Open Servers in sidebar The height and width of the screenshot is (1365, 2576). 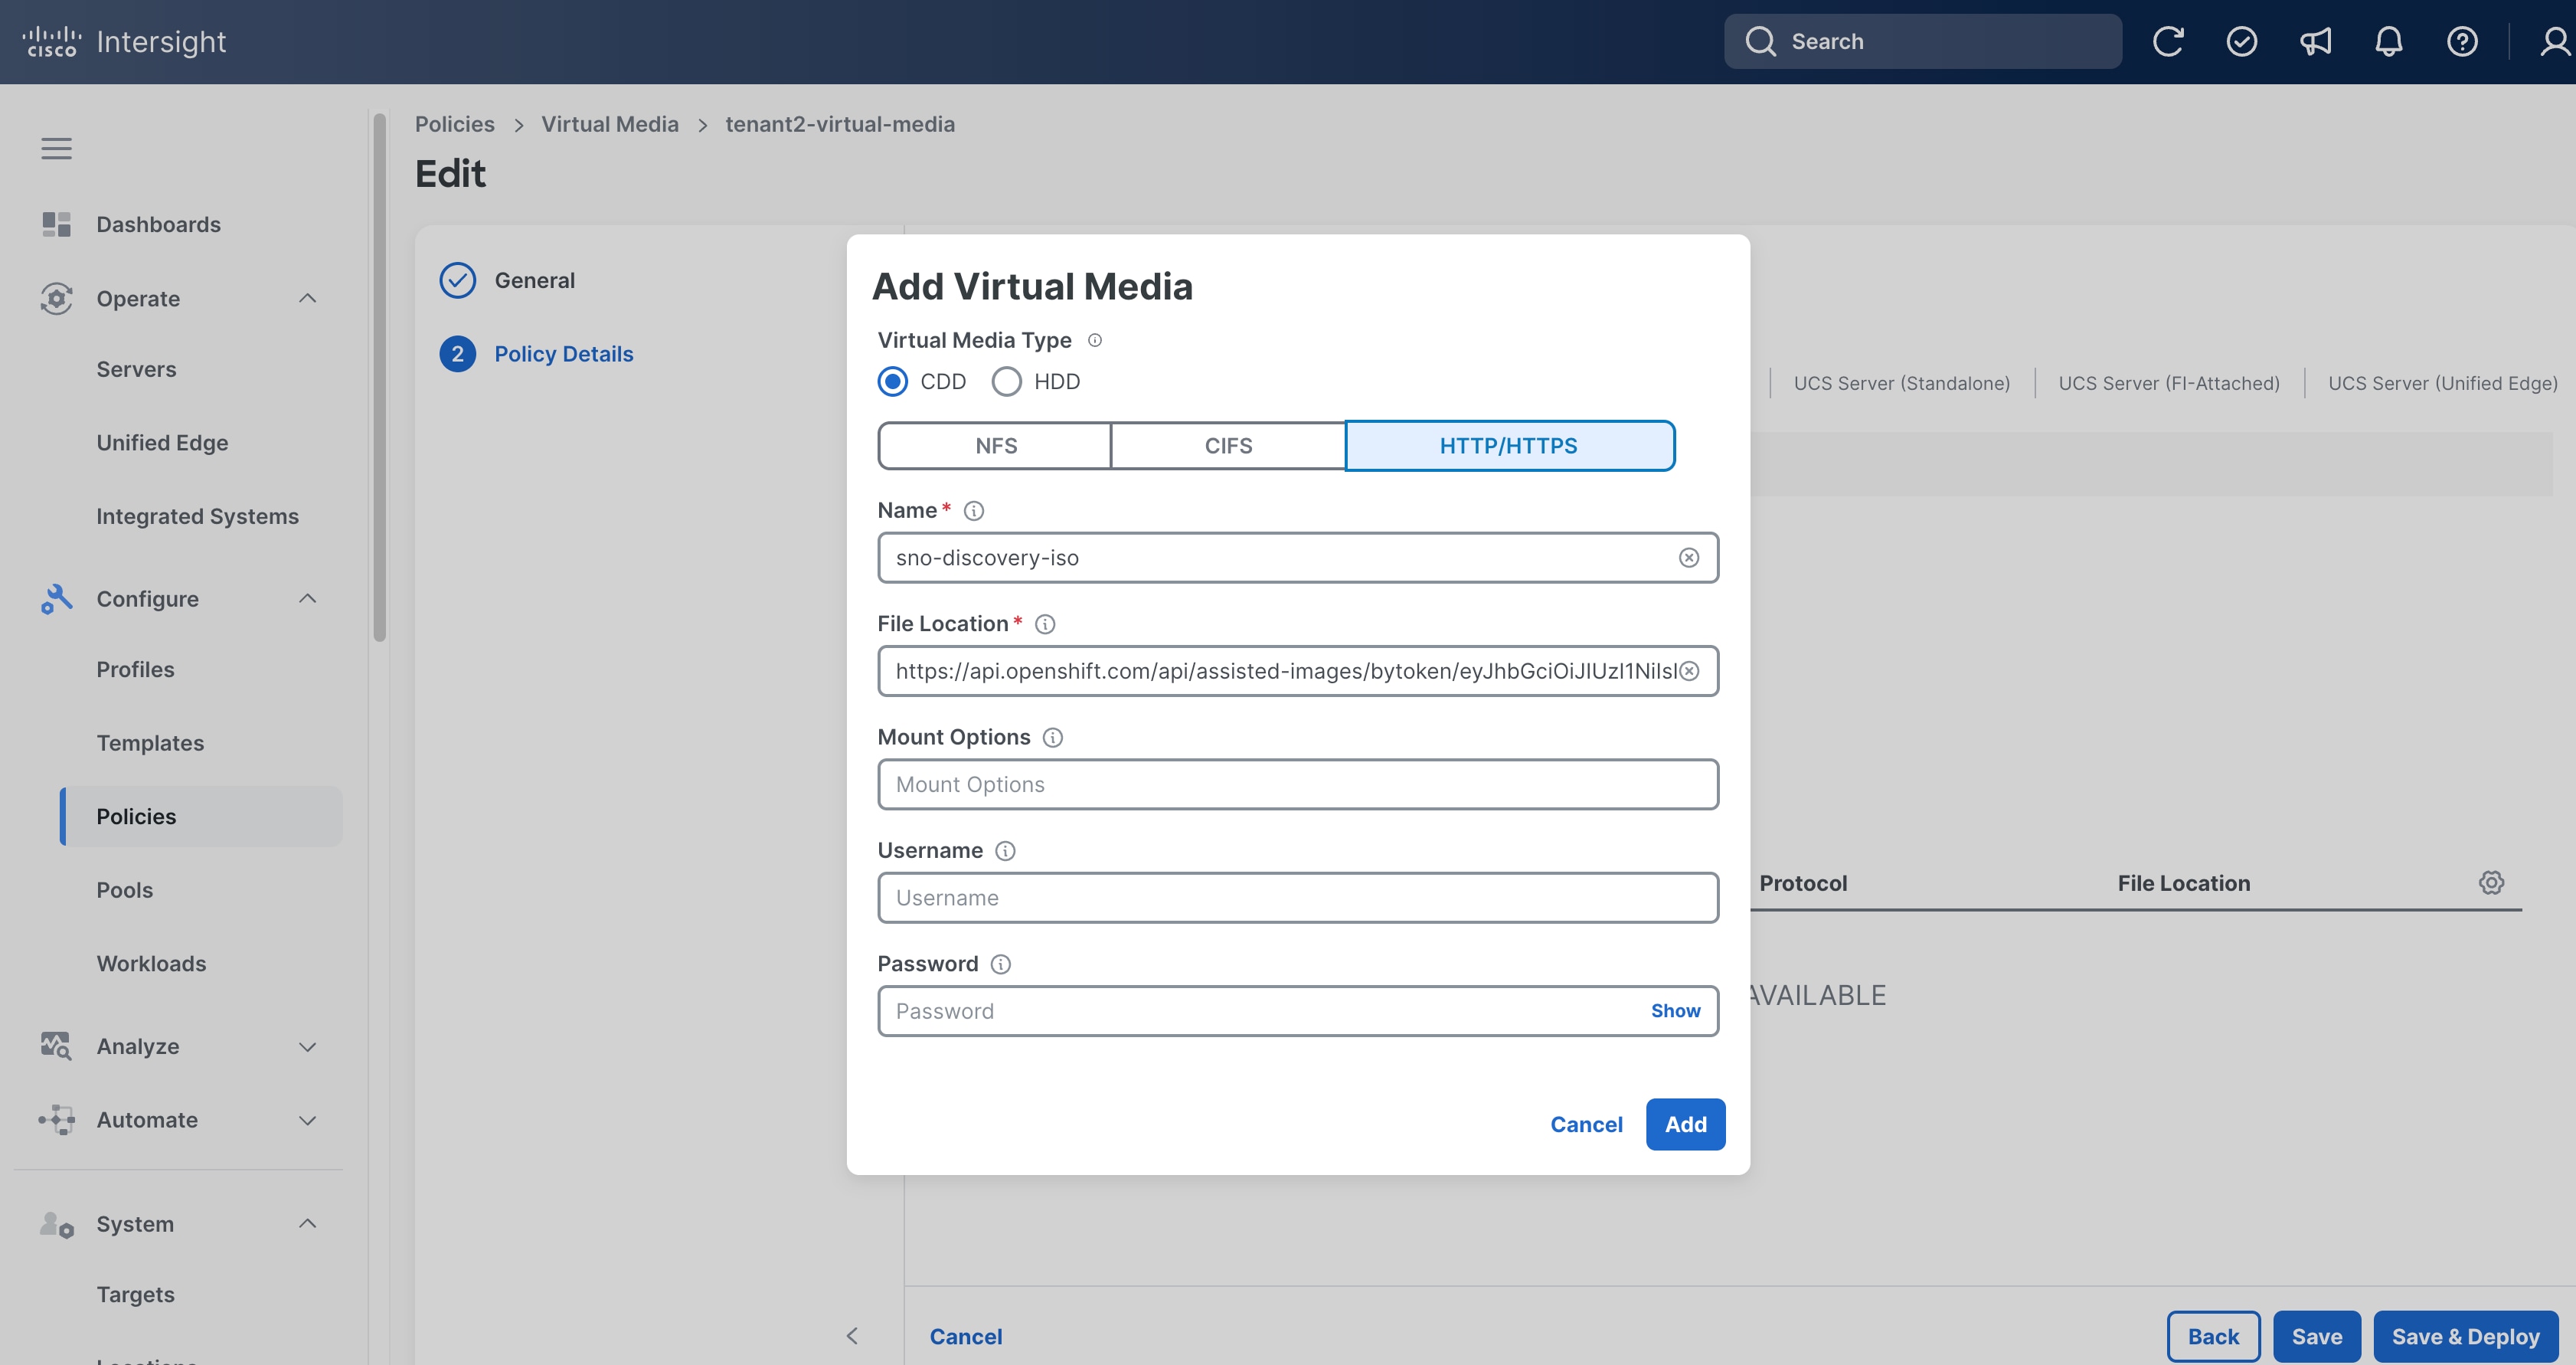pos(136,369)
